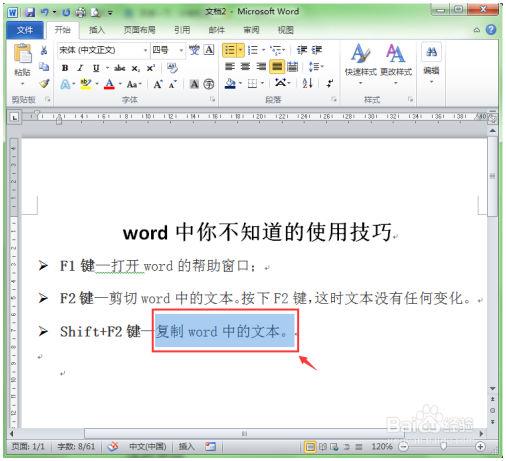Toggle the bulleted list button
This screenshot has height=461, width=506.
(230, 50)
